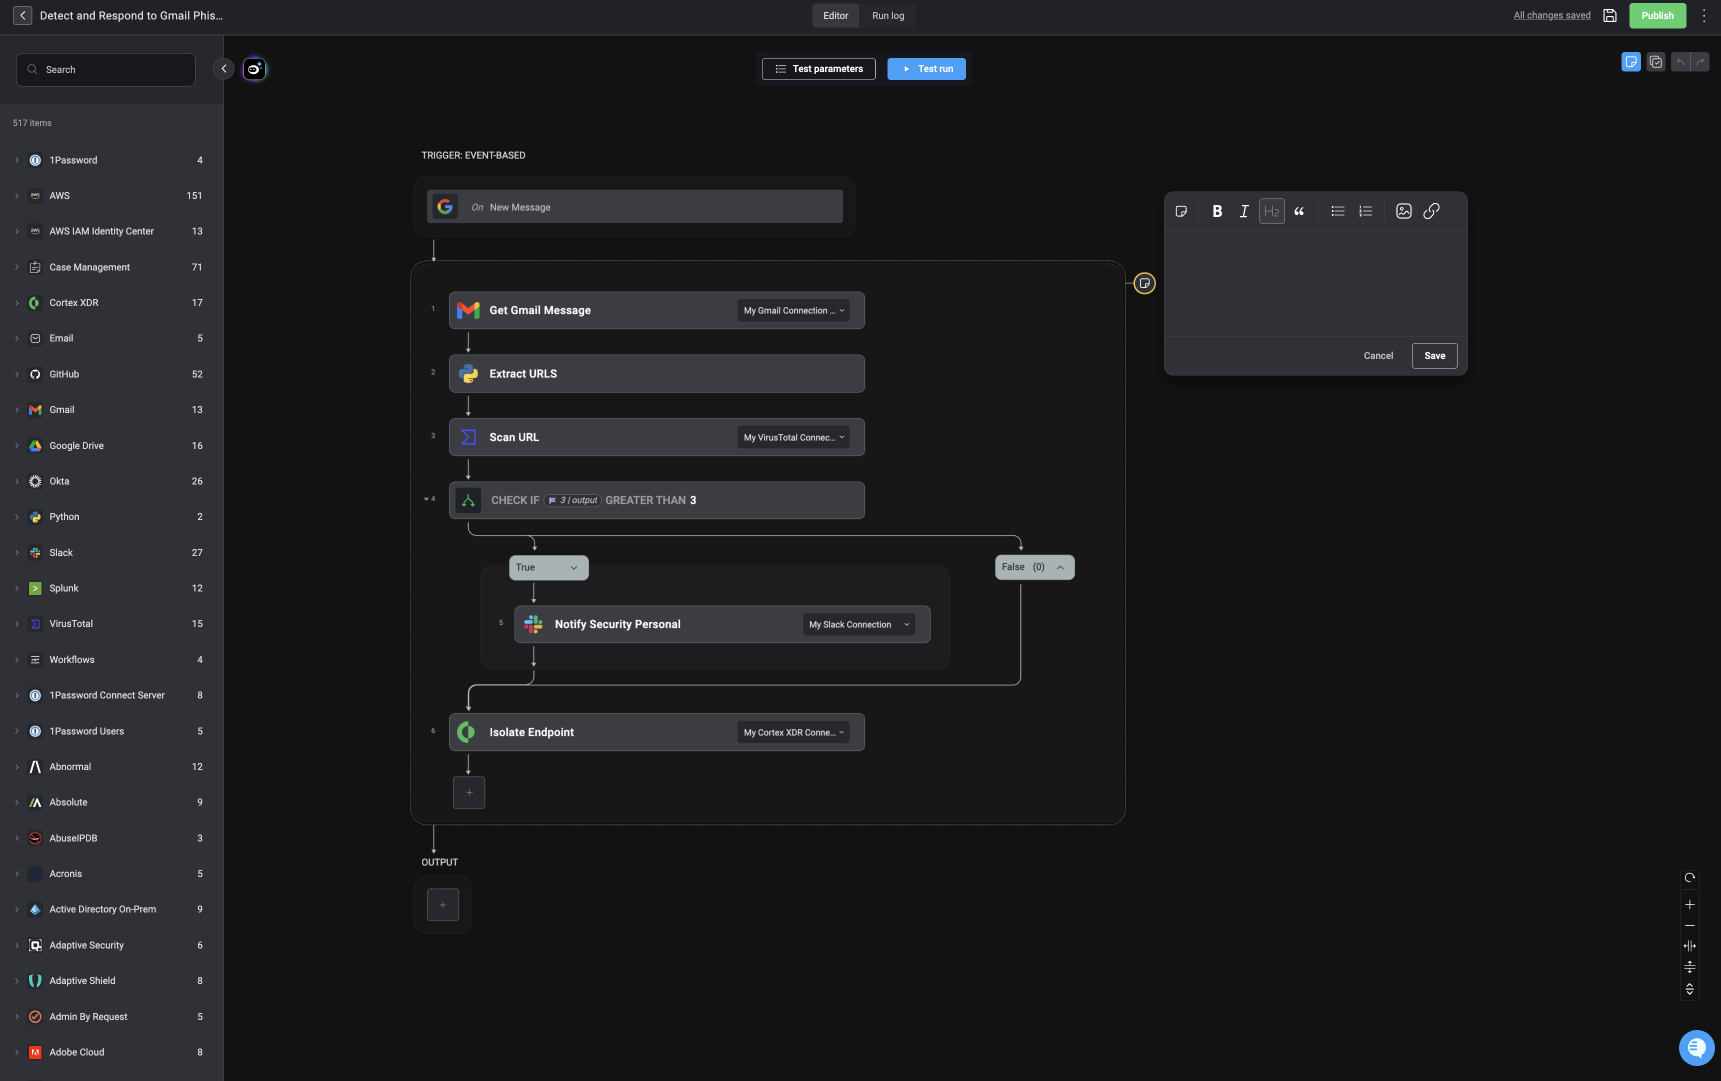Click the Publish button
Image resolution: width=1721 pixels, height=1081 pixels.
click(1657, 15)
